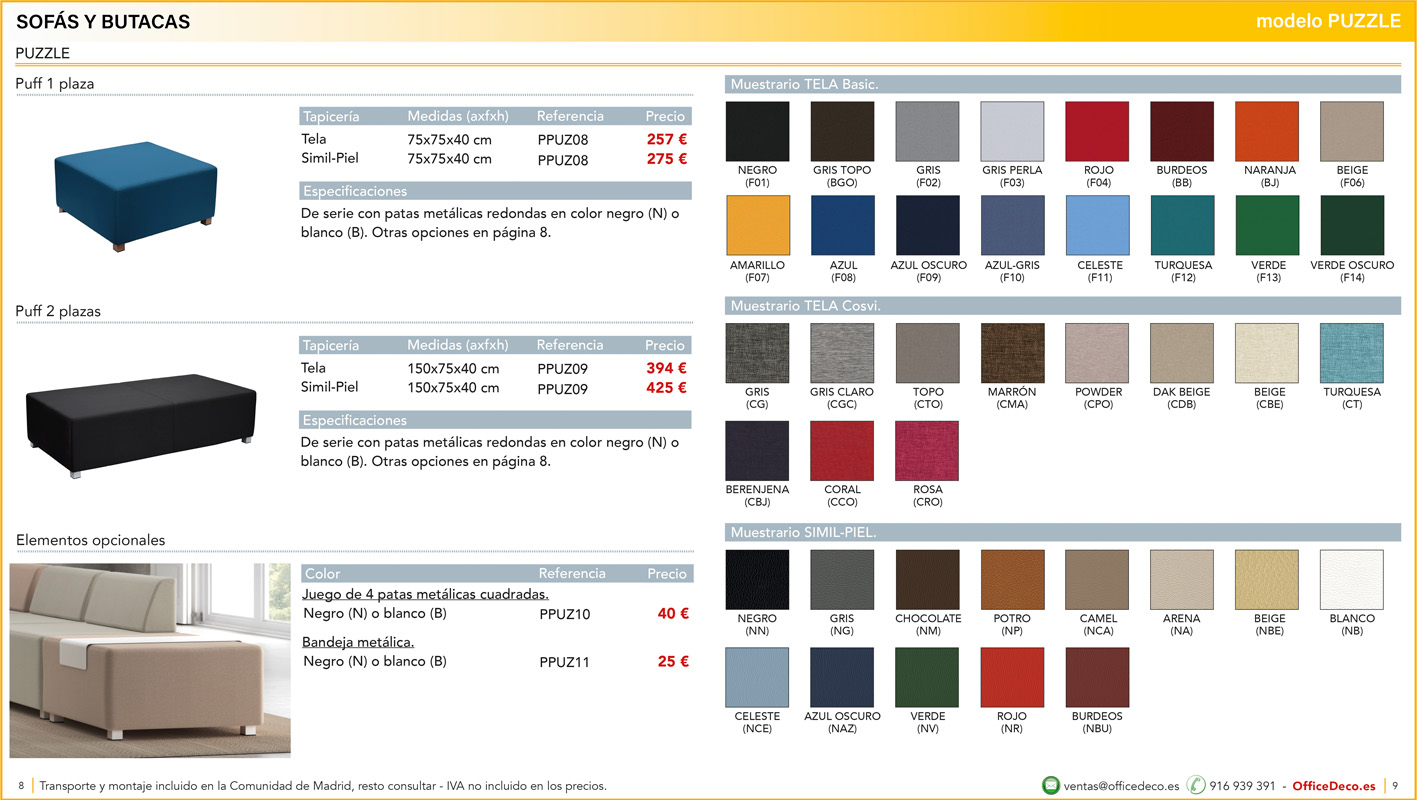The image size is (1417, 800).
Task: Choose the CHOCOLATE (NM) swatch
Action: coord(927,580)
